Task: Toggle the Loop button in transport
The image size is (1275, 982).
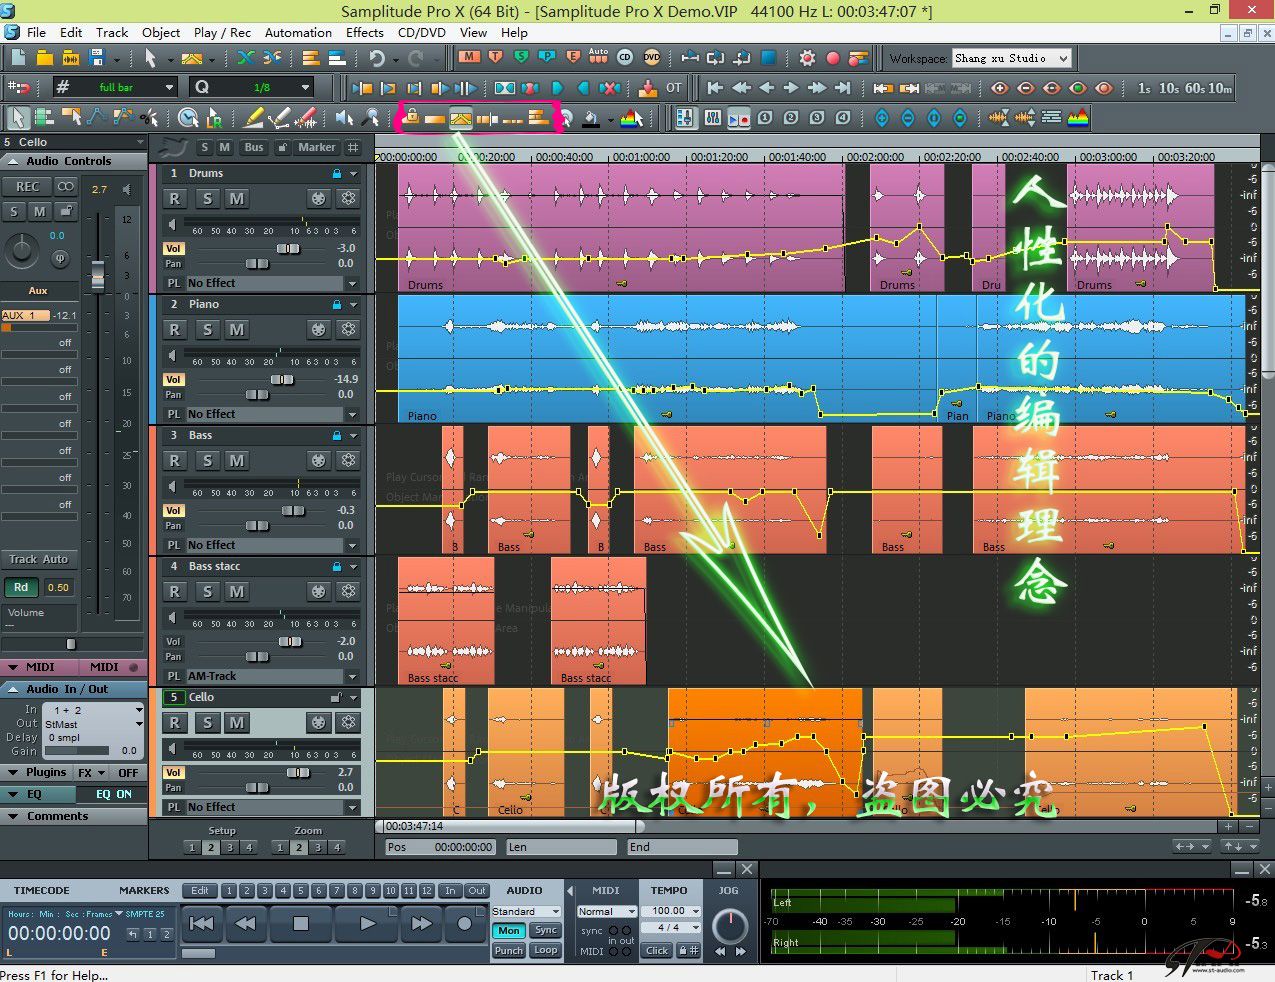Action: (546, 950)
